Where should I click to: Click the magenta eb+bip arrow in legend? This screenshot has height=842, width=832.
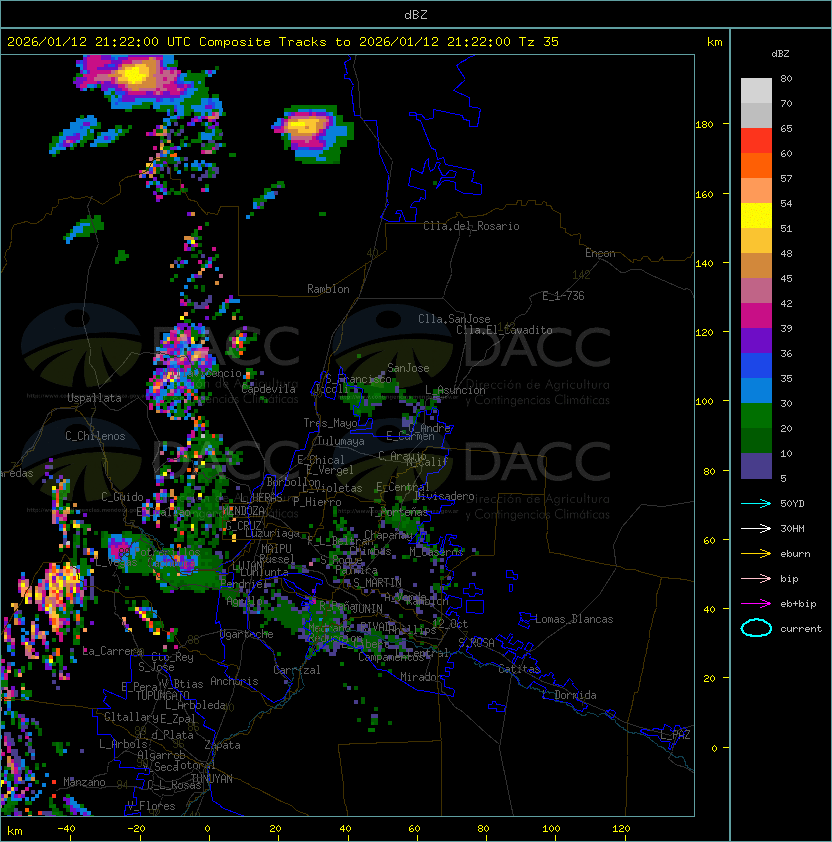(756, 604)
